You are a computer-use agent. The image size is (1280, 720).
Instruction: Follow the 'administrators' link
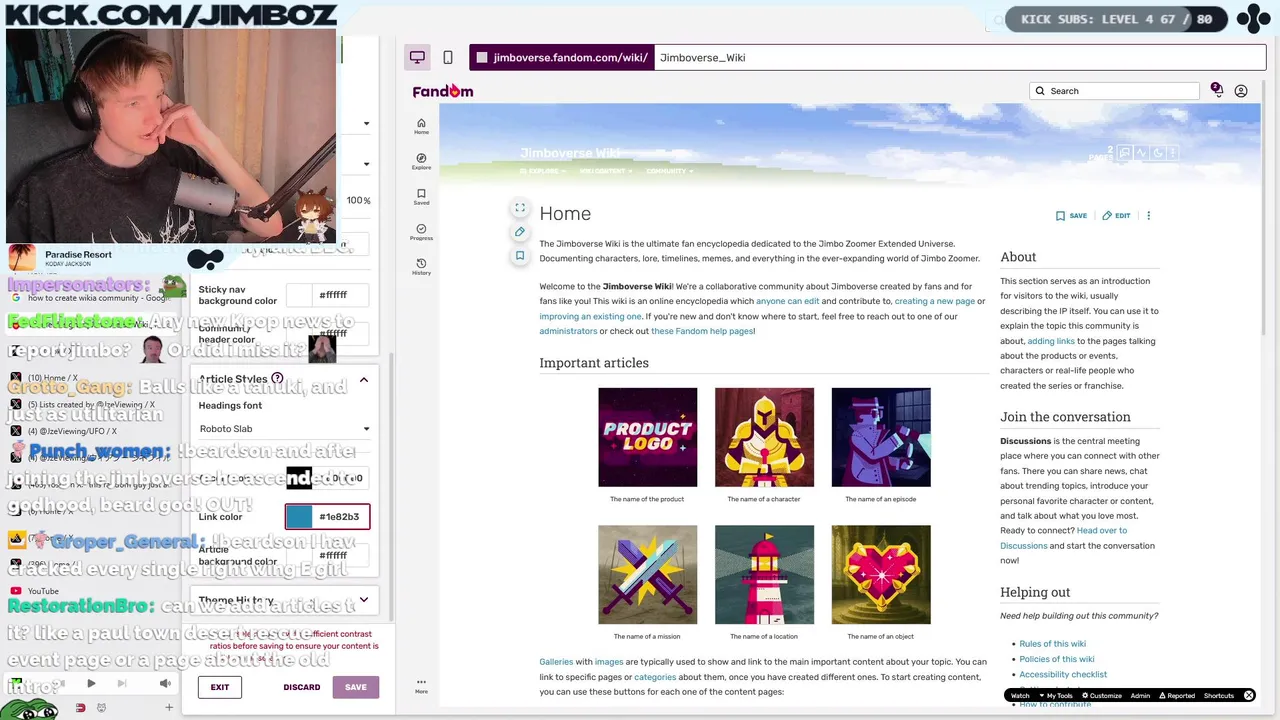point(568,331)
